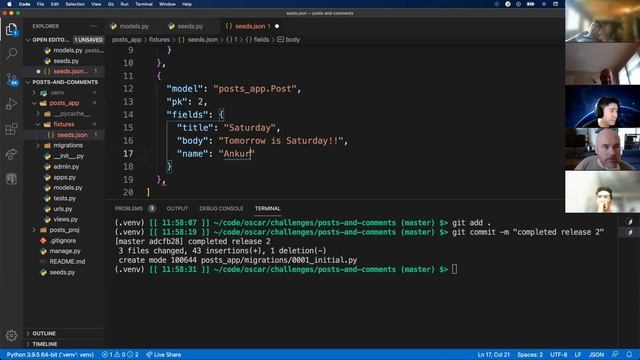Open manage.py in the file tree
Viewport: 640px width, 360px height.
tap(64, 251)
